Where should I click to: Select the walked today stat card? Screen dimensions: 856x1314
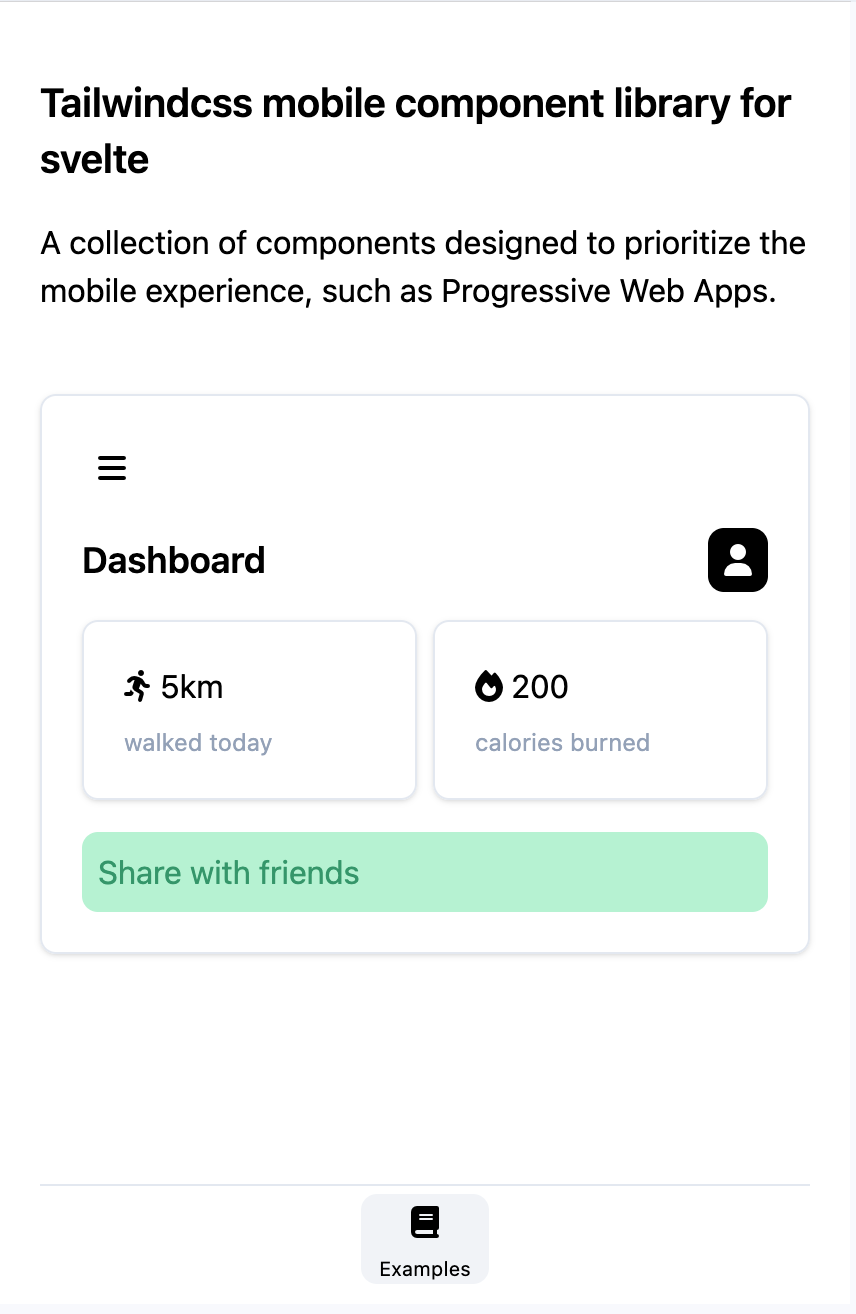(249, 710)
